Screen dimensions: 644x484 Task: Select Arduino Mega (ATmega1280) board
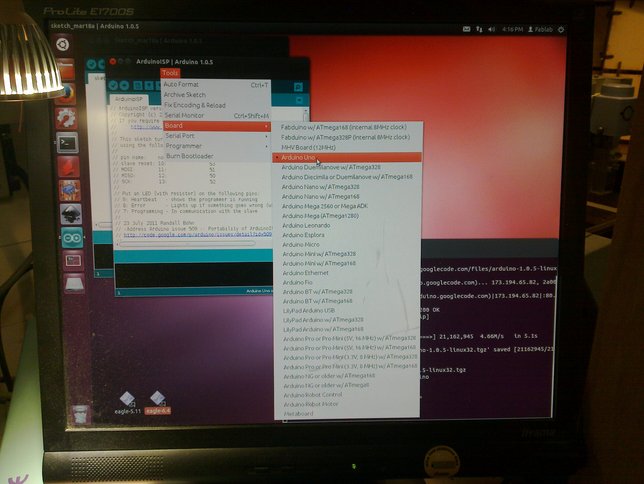(347, 216)
